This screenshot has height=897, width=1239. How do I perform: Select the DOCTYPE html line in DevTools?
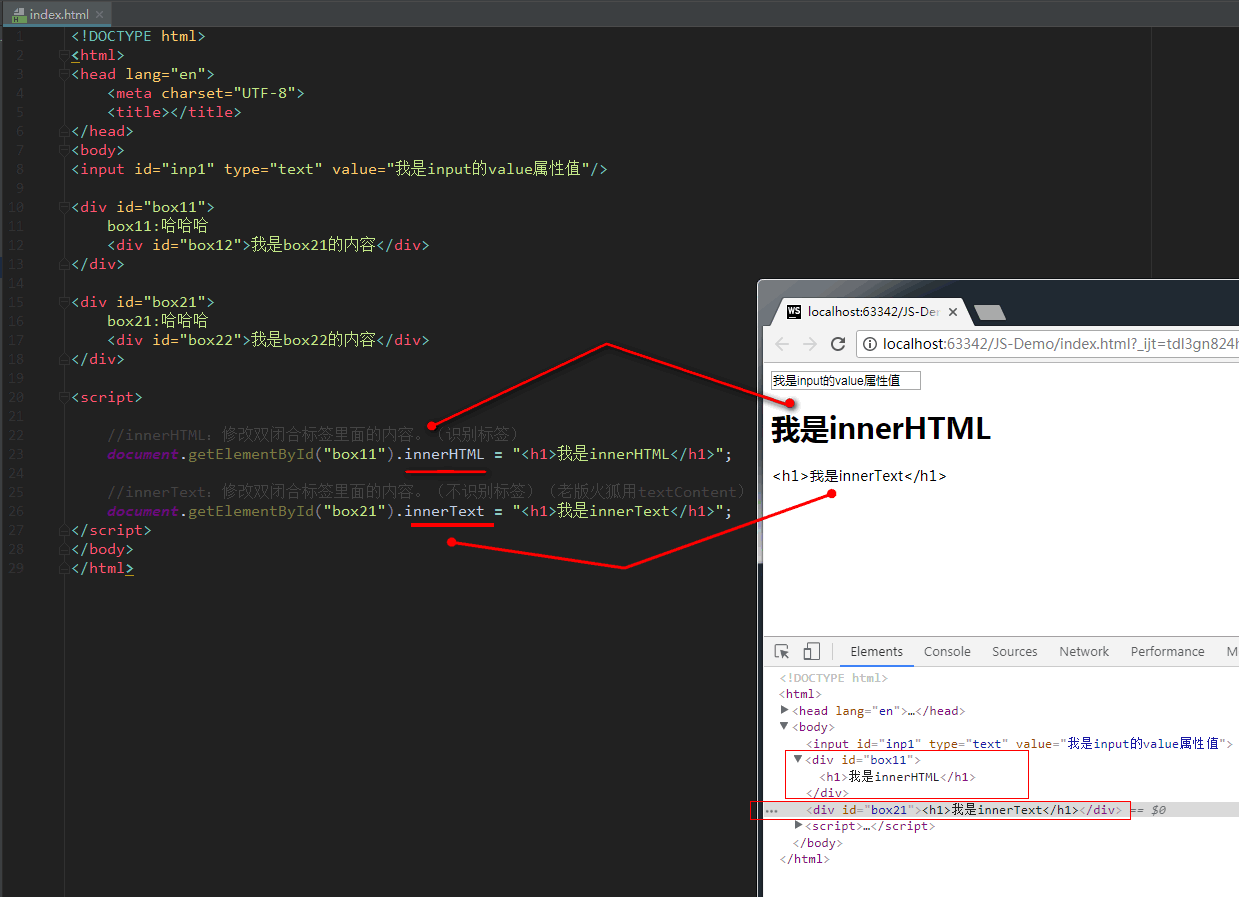click(833, 678)
